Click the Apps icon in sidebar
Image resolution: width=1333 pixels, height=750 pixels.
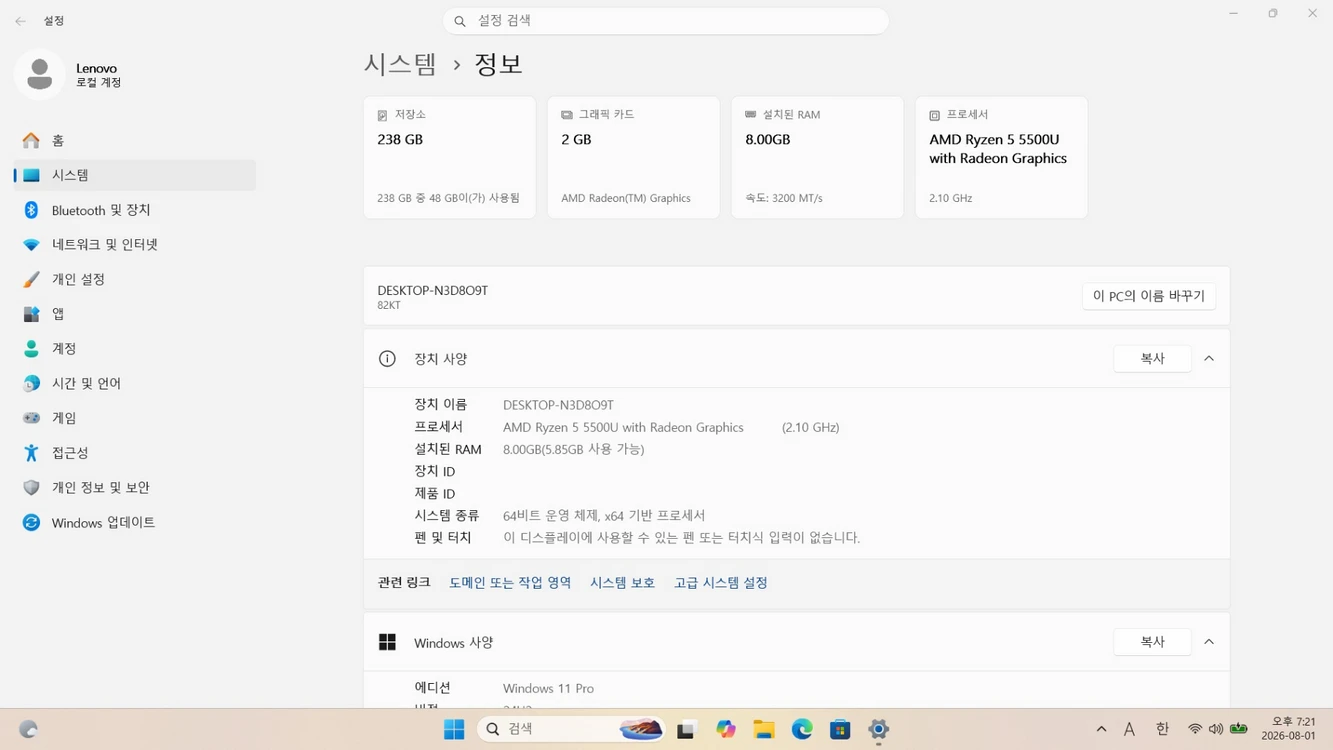32,314
